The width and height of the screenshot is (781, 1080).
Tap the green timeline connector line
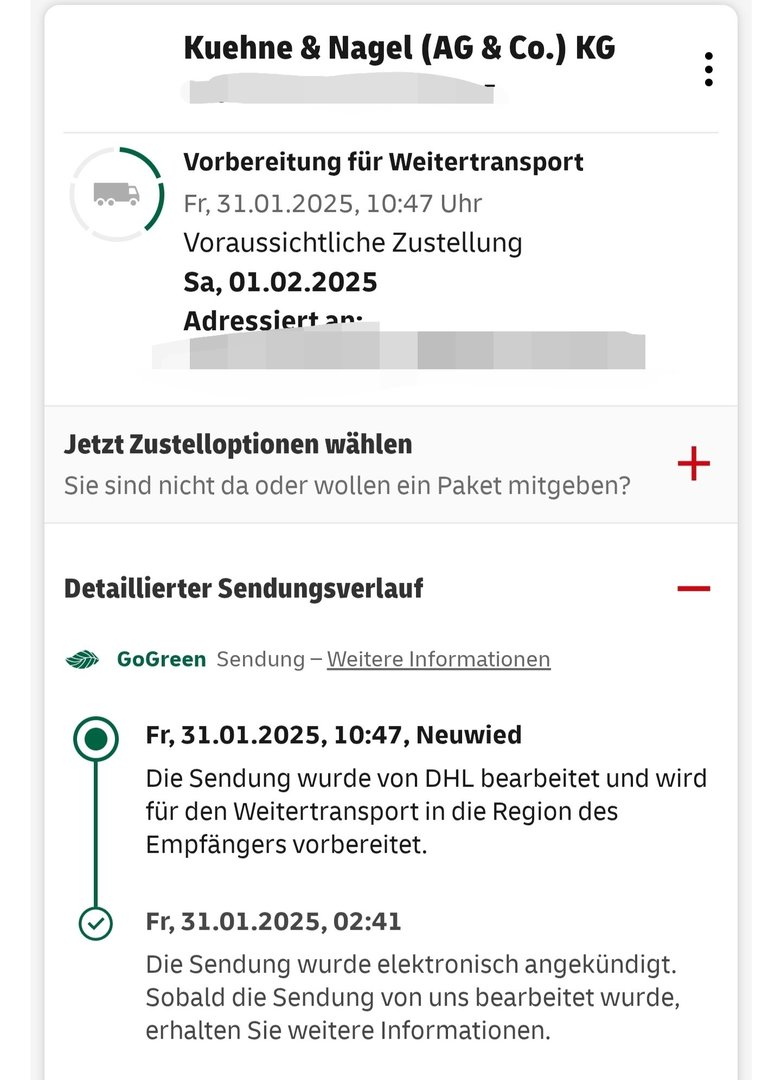(96, 833)
